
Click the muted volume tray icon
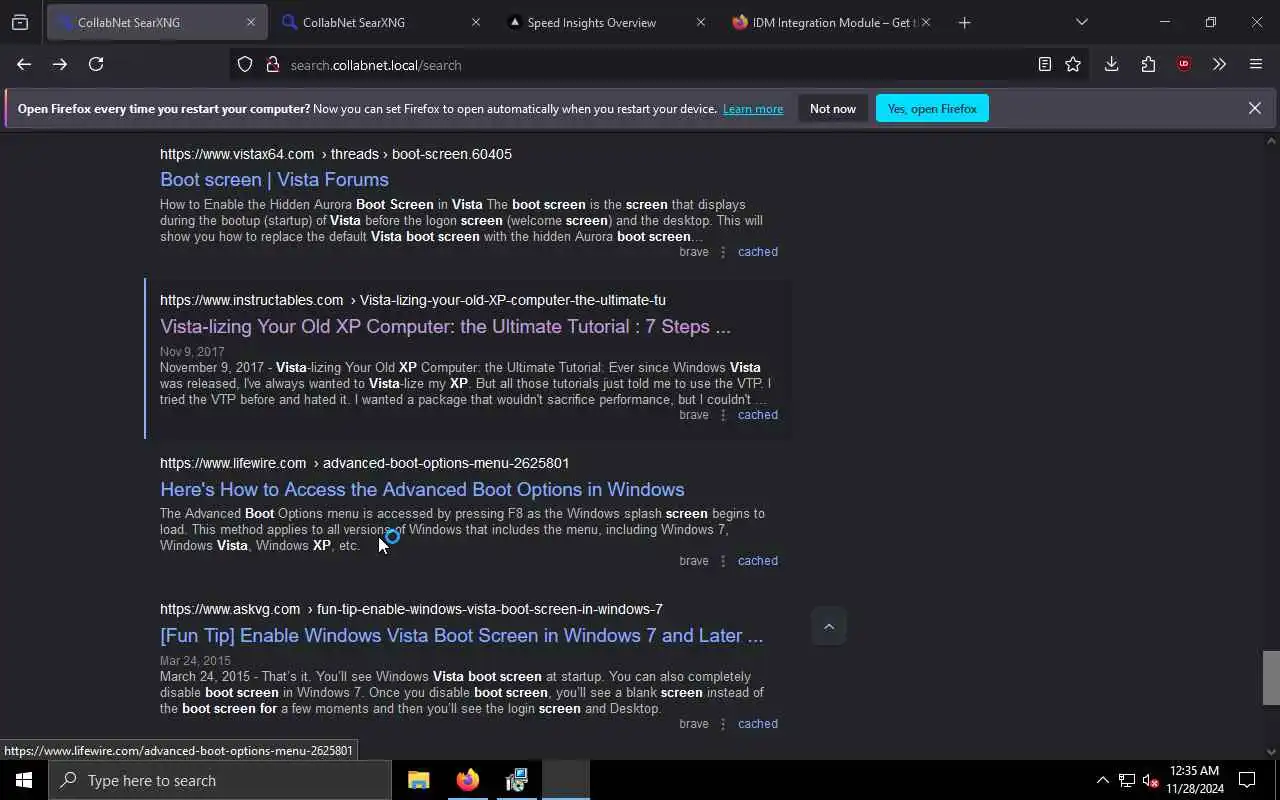click(1150, 780)
